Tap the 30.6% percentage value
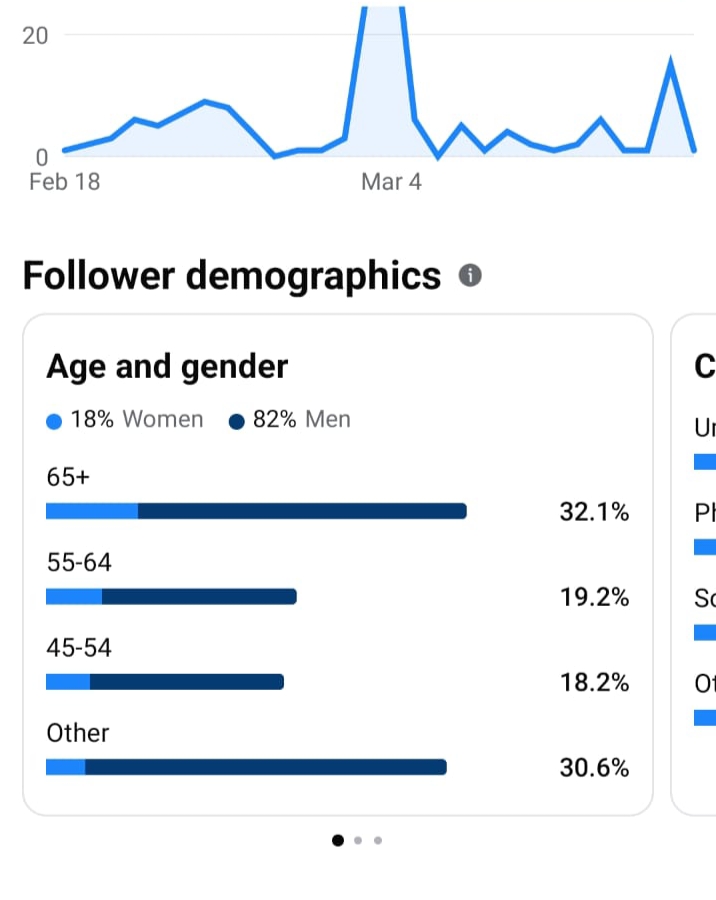Image resolution: width=716 pixels, height=900 pixels. click(594, 768)
